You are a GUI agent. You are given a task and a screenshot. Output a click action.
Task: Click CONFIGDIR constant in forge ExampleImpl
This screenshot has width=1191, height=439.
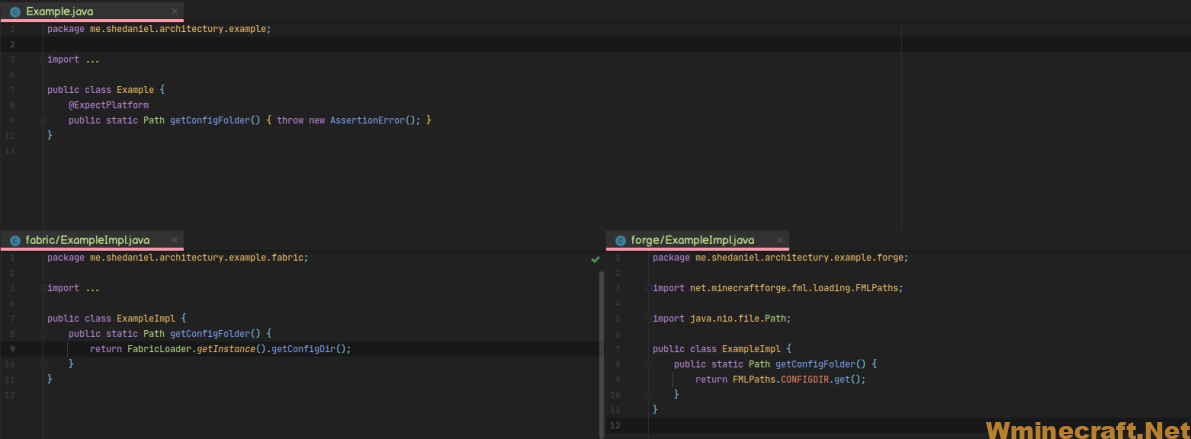click(x=806, y=380)
